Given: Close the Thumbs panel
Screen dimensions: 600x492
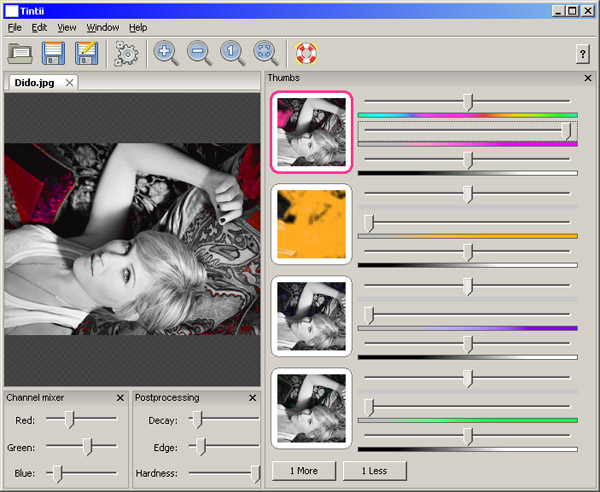Looking at the screenshot, I should click(x=588, y=78).
